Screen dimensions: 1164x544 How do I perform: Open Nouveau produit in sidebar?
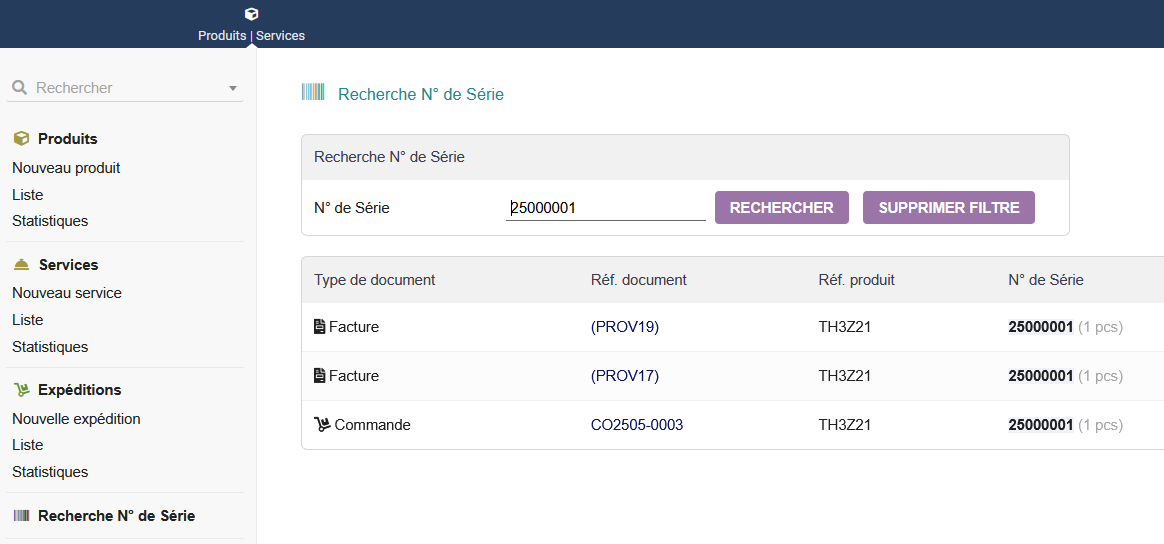click(x=66, y=168)
